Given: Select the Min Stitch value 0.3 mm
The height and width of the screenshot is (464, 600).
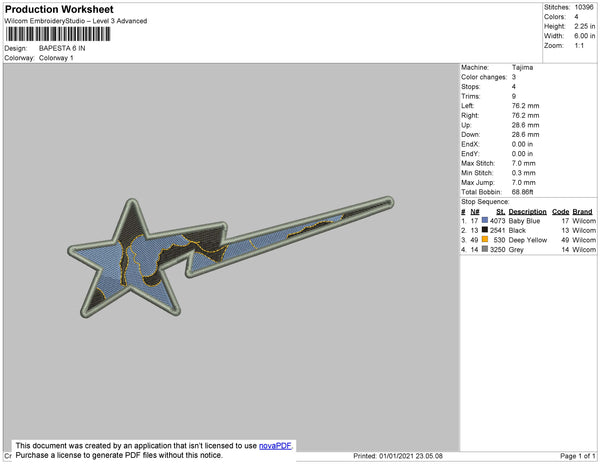Looking at the screenshot, I should click(523, 173).
